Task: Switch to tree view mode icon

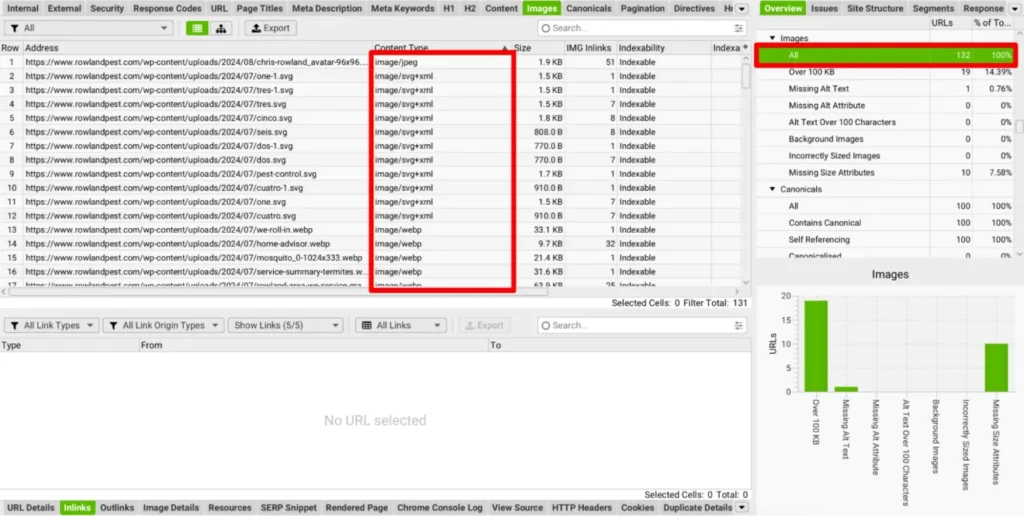Action: (x=221, y=28)
